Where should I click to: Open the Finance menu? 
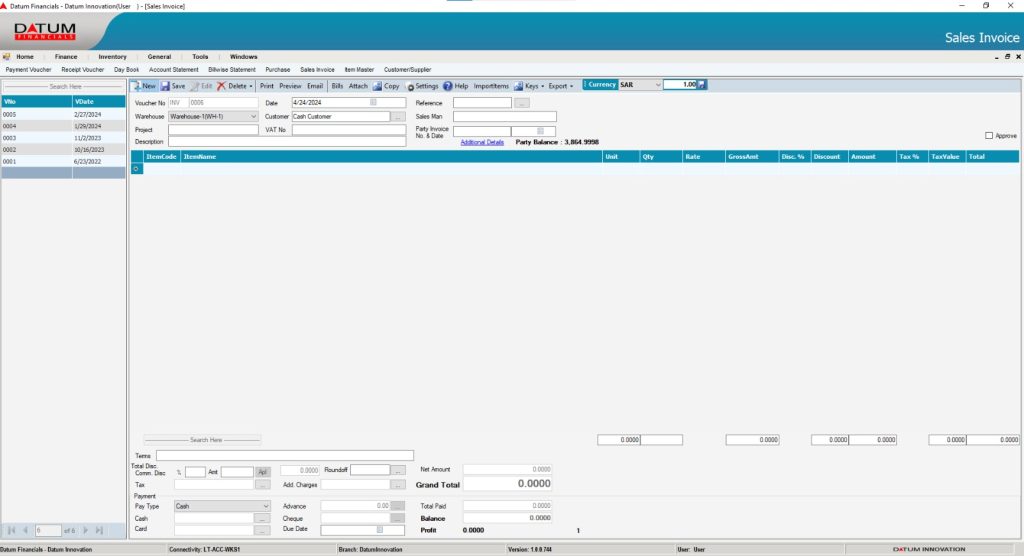pyautogui.click(x=66, y=57)
